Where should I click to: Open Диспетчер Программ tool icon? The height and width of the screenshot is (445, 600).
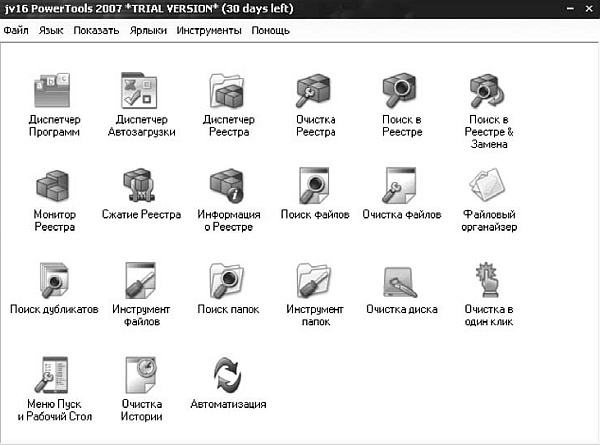(x=53, y=91)
